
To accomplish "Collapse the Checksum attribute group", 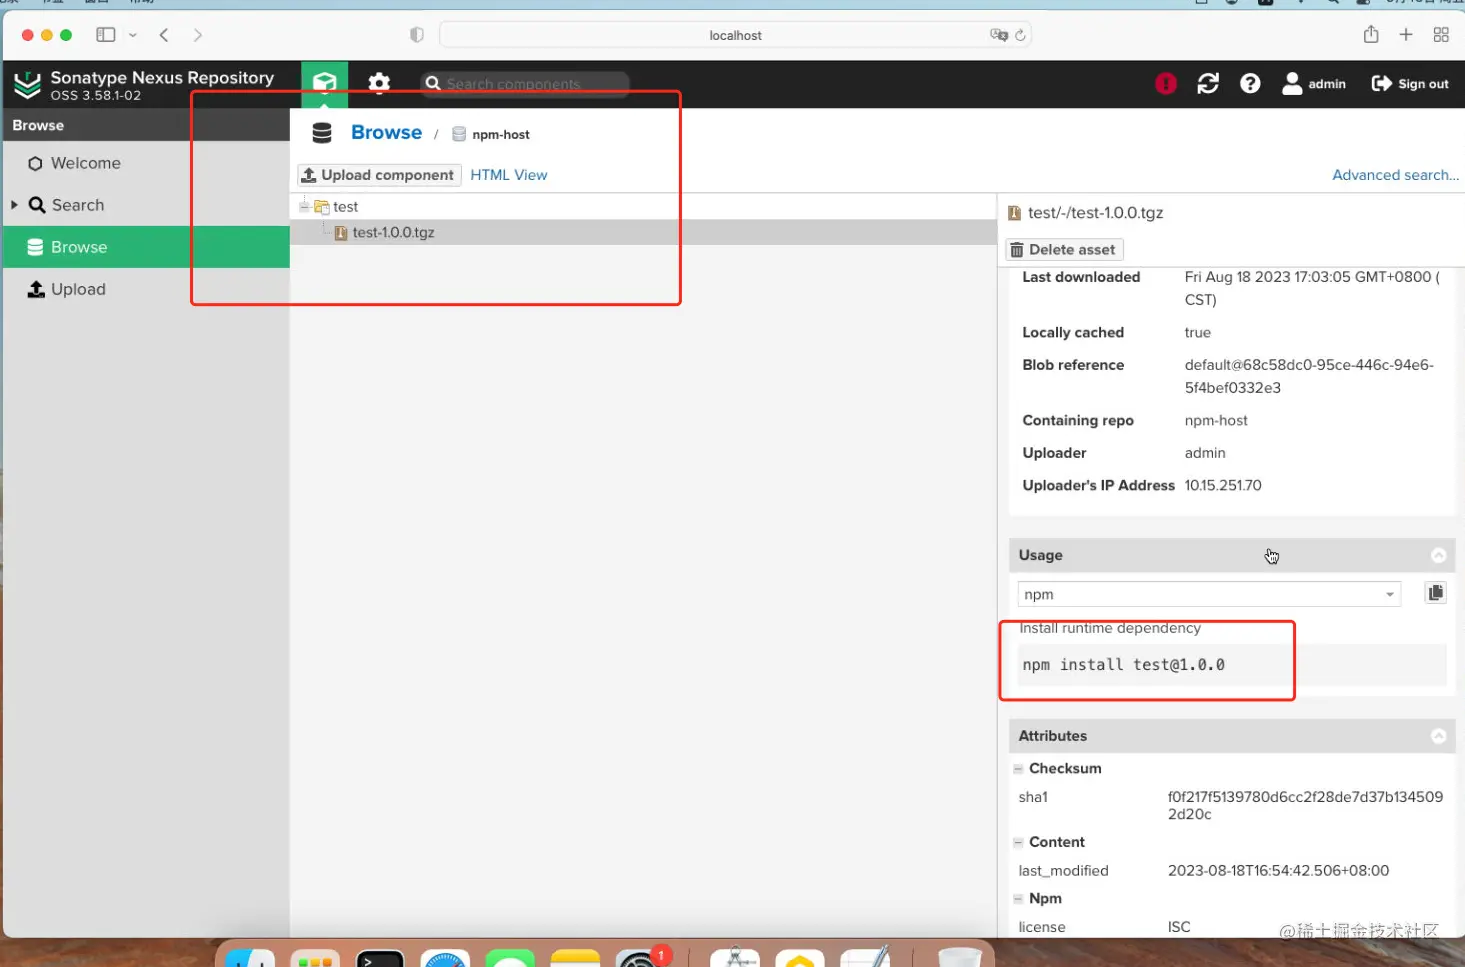I will 1018,769.
